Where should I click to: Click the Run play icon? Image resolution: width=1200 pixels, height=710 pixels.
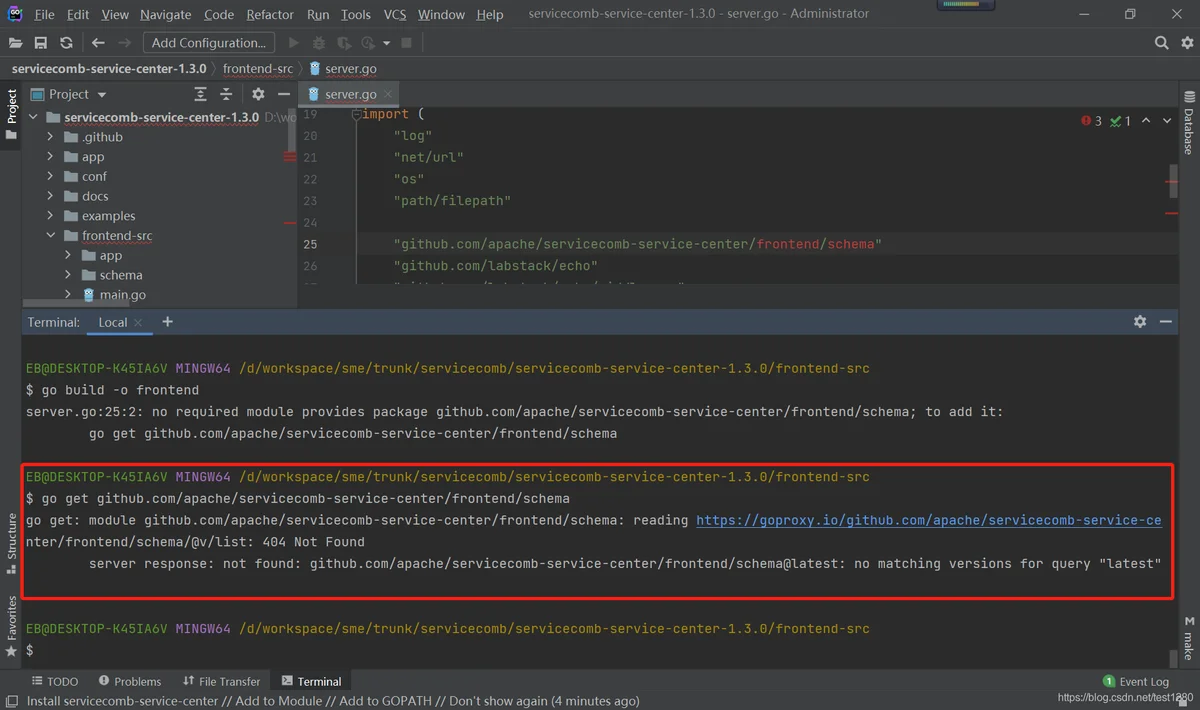tap(293, 43)
